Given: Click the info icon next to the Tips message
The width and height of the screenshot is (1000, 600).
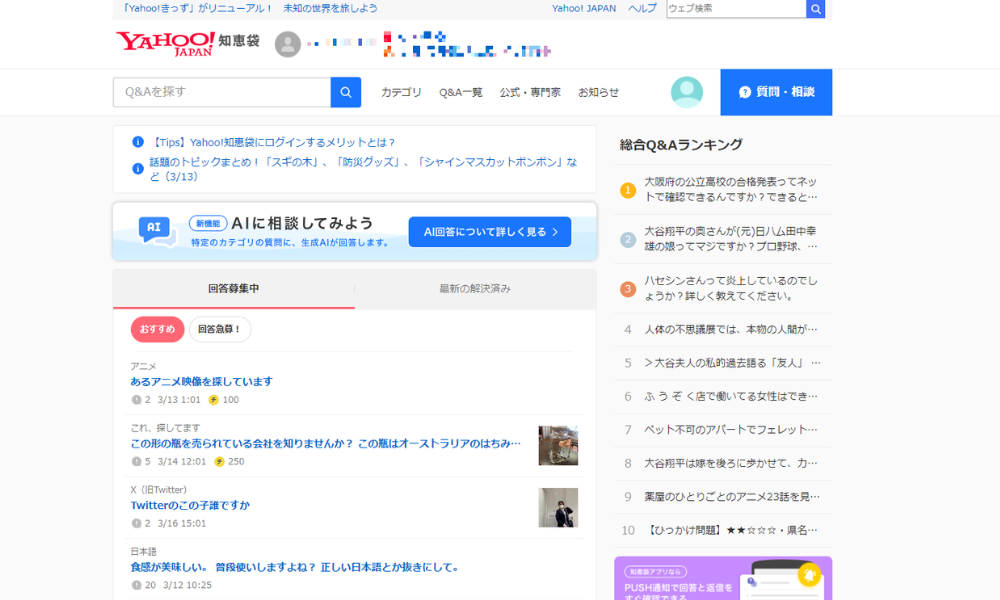Looking at the screenshot, I should coord(137,142).
